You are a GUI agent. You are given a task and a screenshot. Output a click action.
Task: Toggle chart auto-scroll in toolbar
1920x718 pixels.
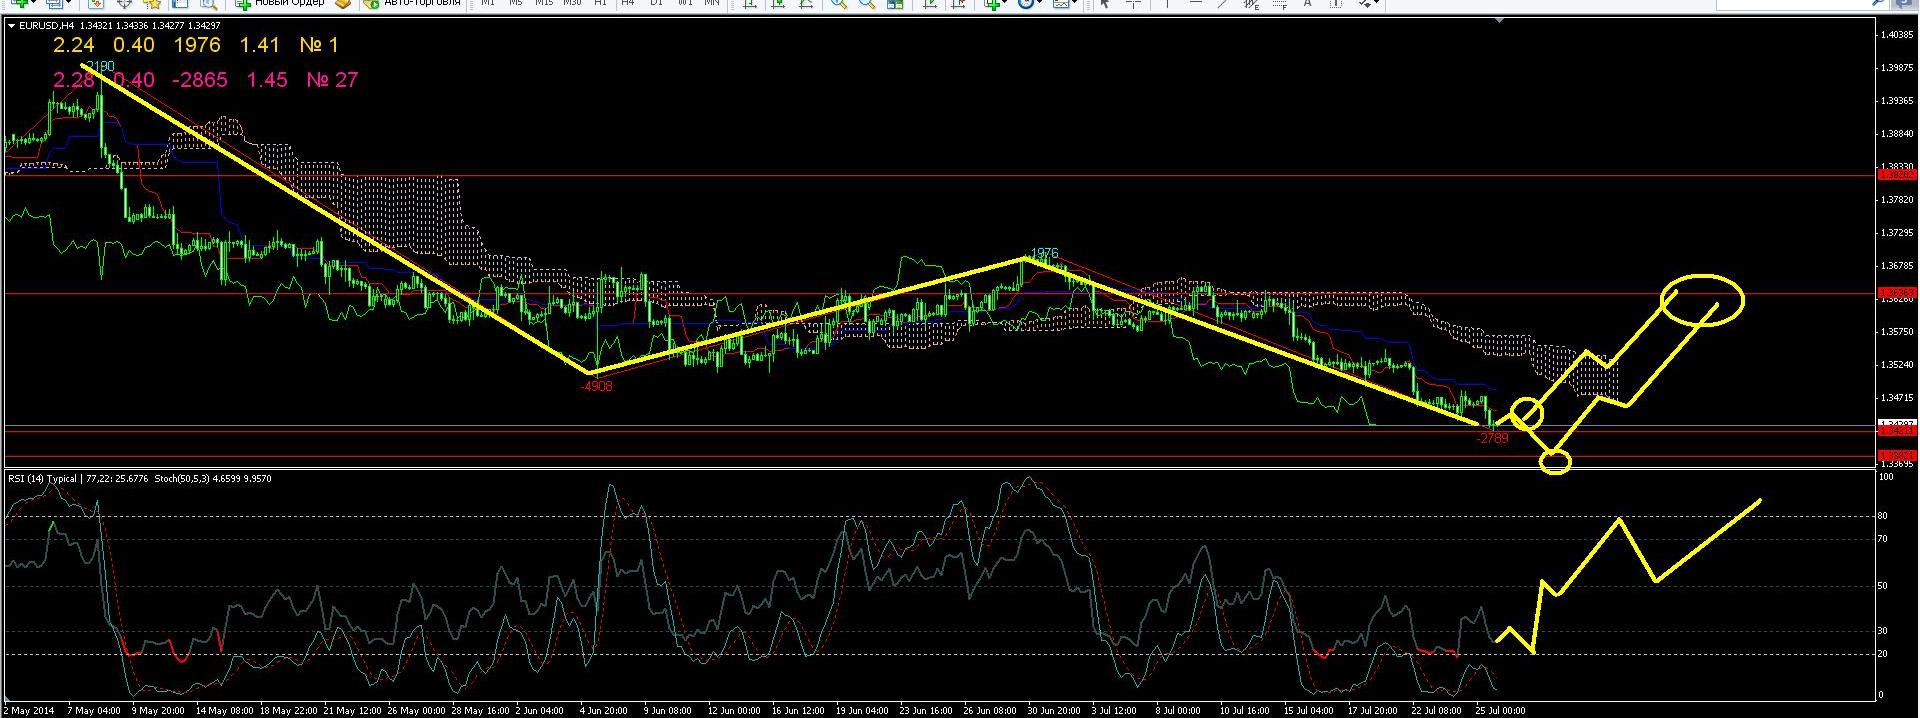coord(930,4)
